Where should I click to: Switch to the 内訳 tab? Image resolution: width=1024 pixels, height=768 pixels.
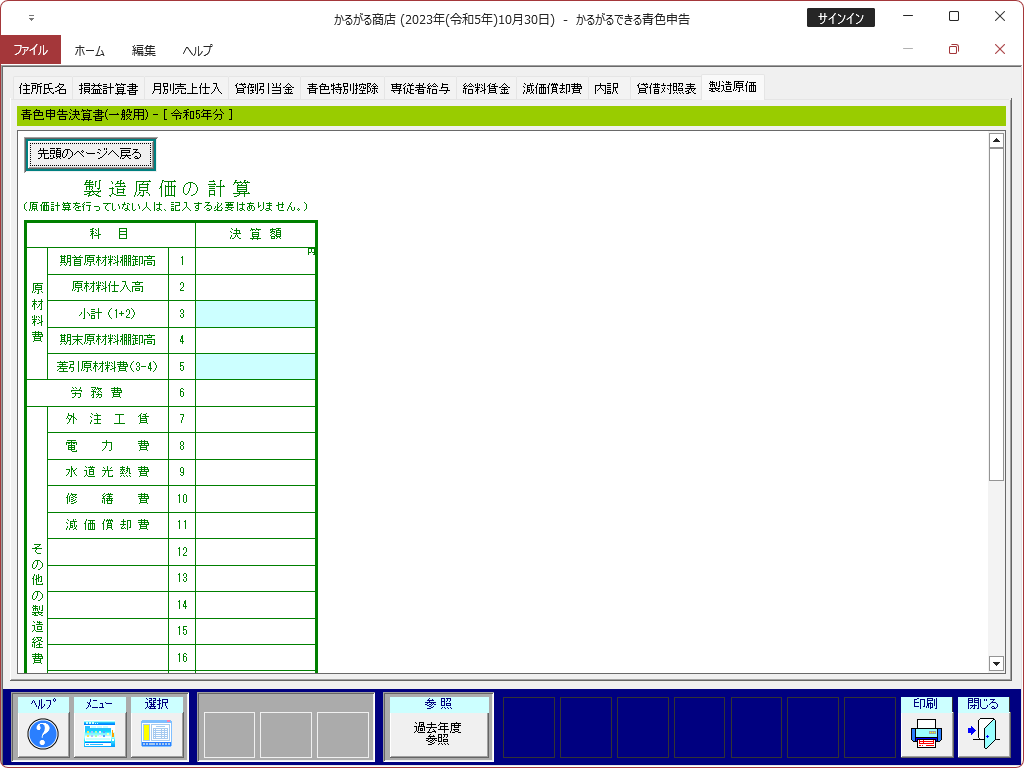pyautogui.click(x=609, y=88)
